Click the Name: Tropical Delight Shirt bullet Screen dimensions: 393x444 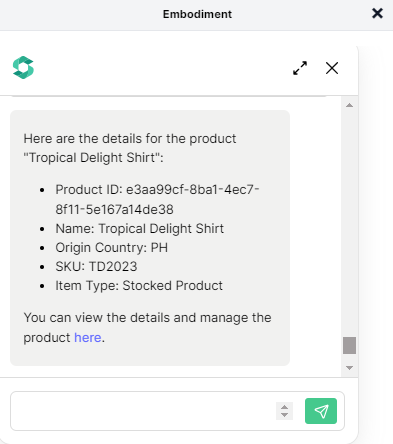pos(140,229)
